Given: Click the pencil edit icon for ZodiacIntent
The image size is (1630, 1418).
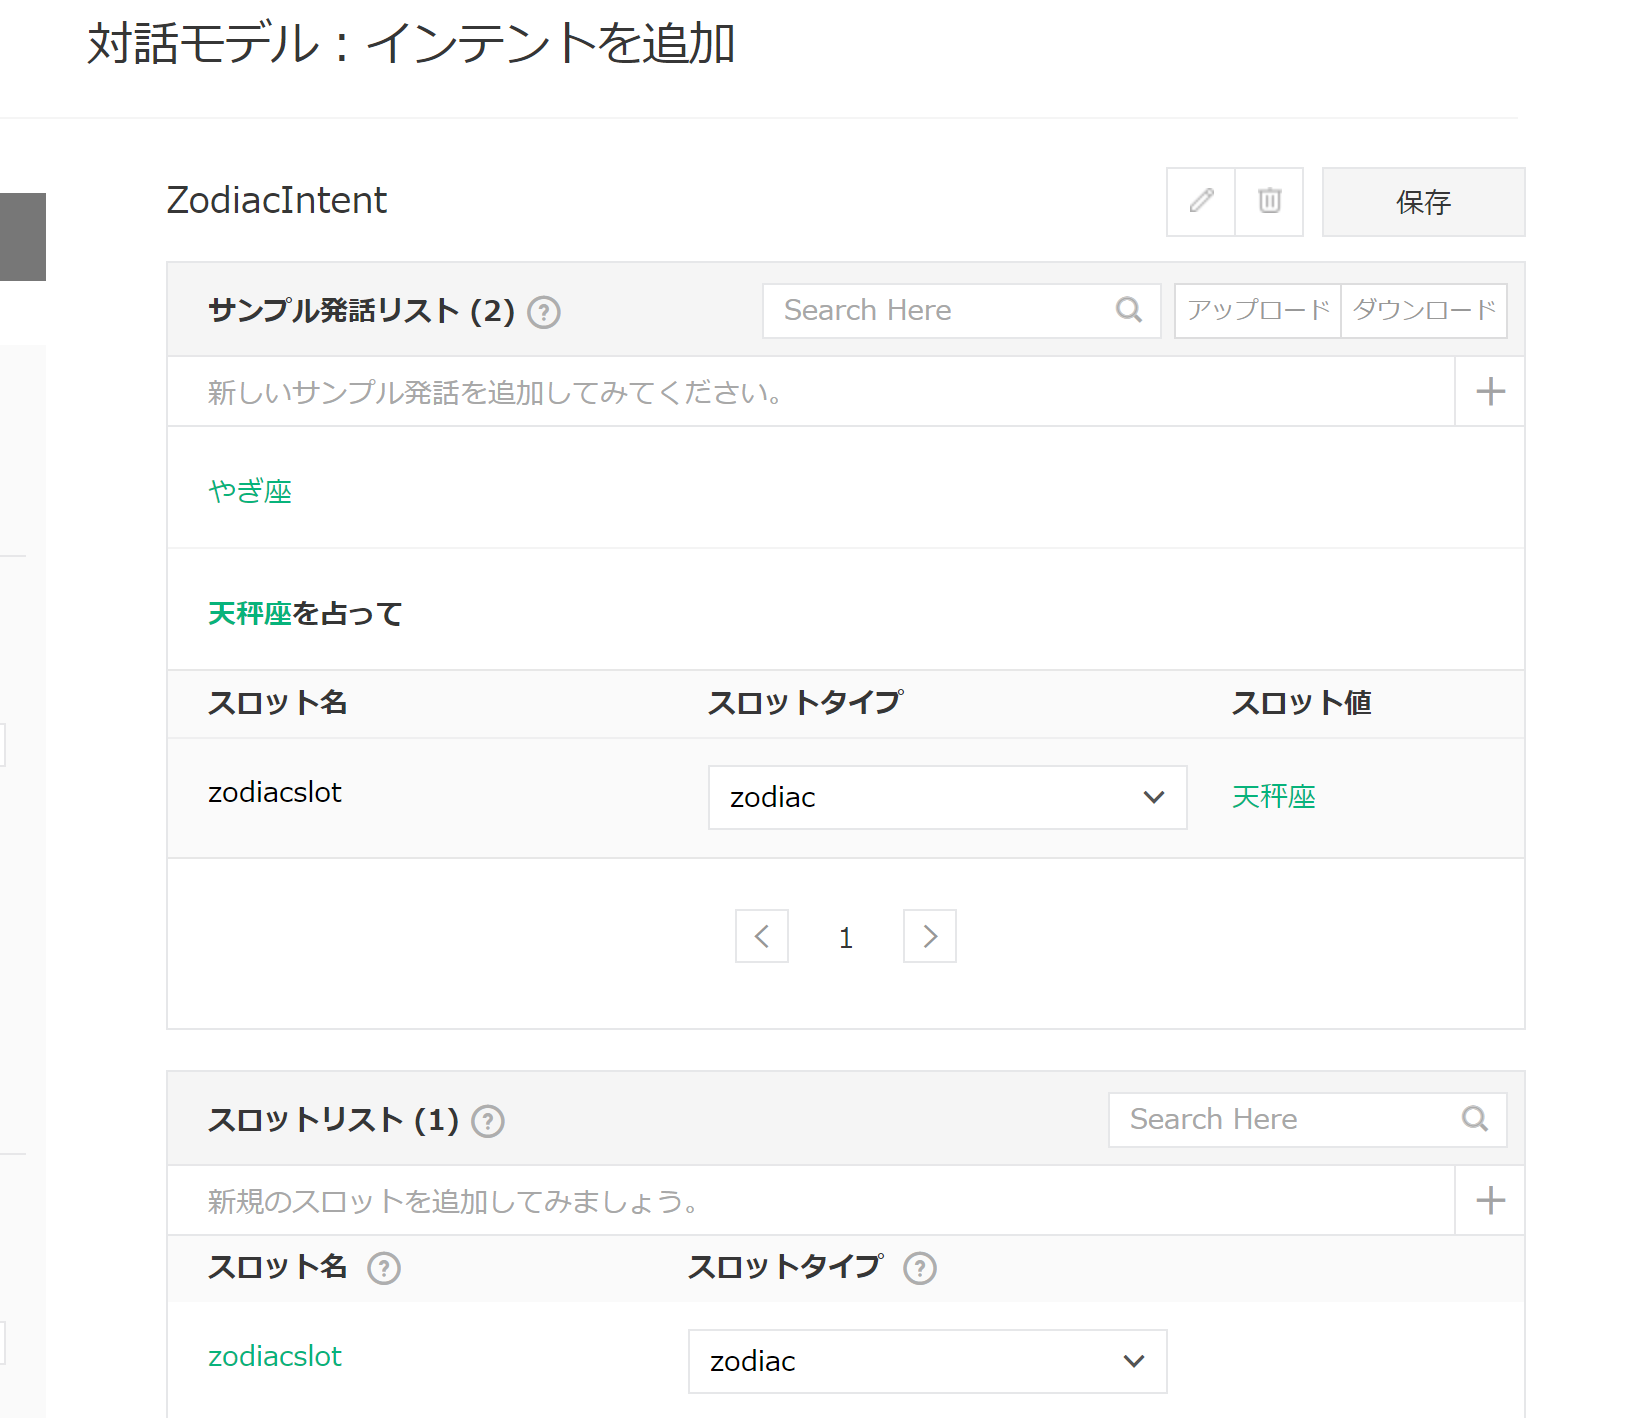Looking at the screenshot, I should coord(1201,201).
